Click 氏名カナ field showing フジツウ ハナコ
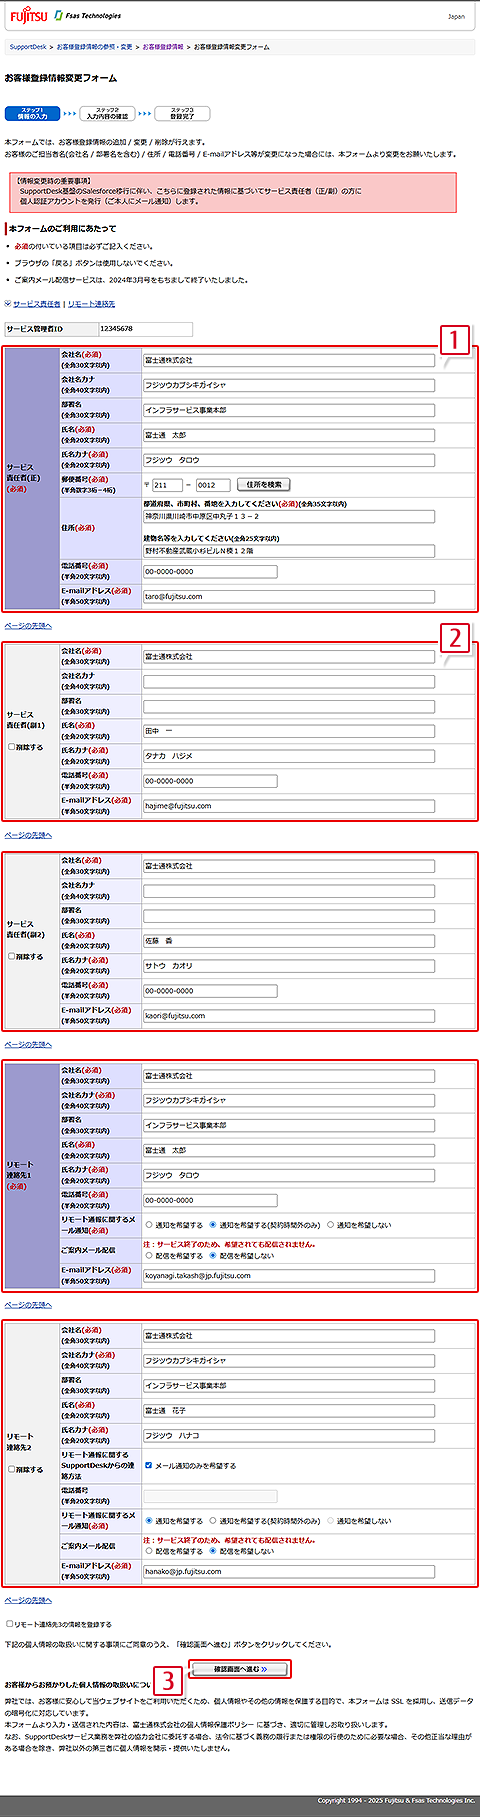This screenshot has height=1817, width=480. [x=289, y=1436]
